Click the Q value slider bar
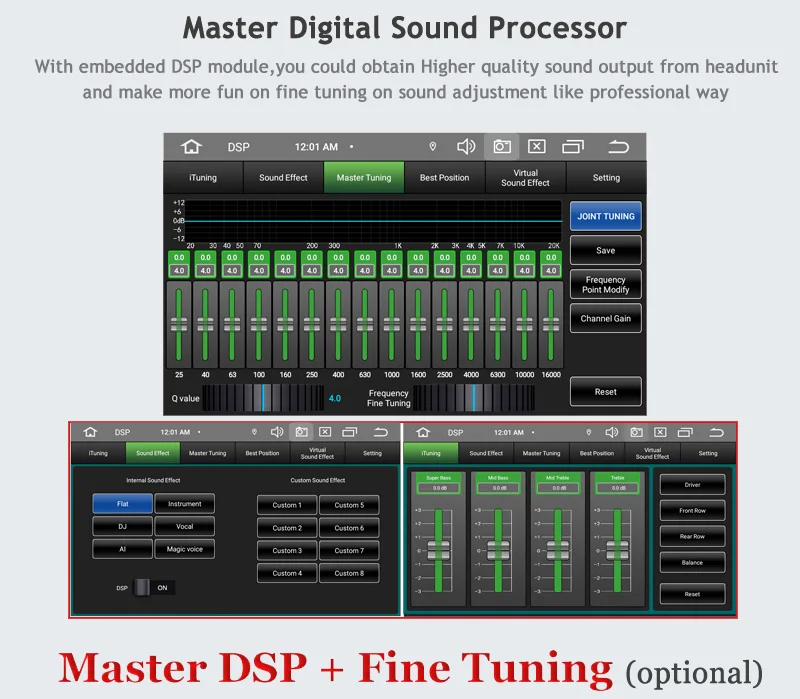 (263, 398)
